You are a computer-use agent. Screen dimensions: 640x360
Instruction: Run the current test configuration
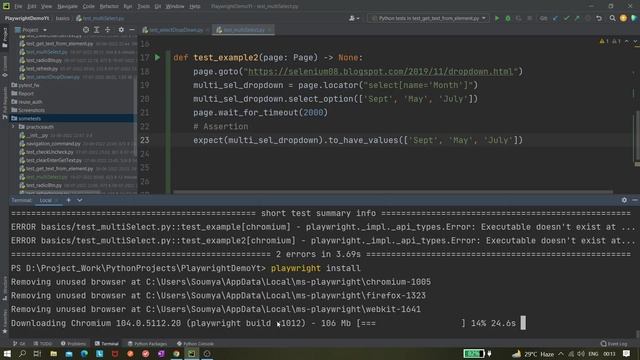click(497, 18)
